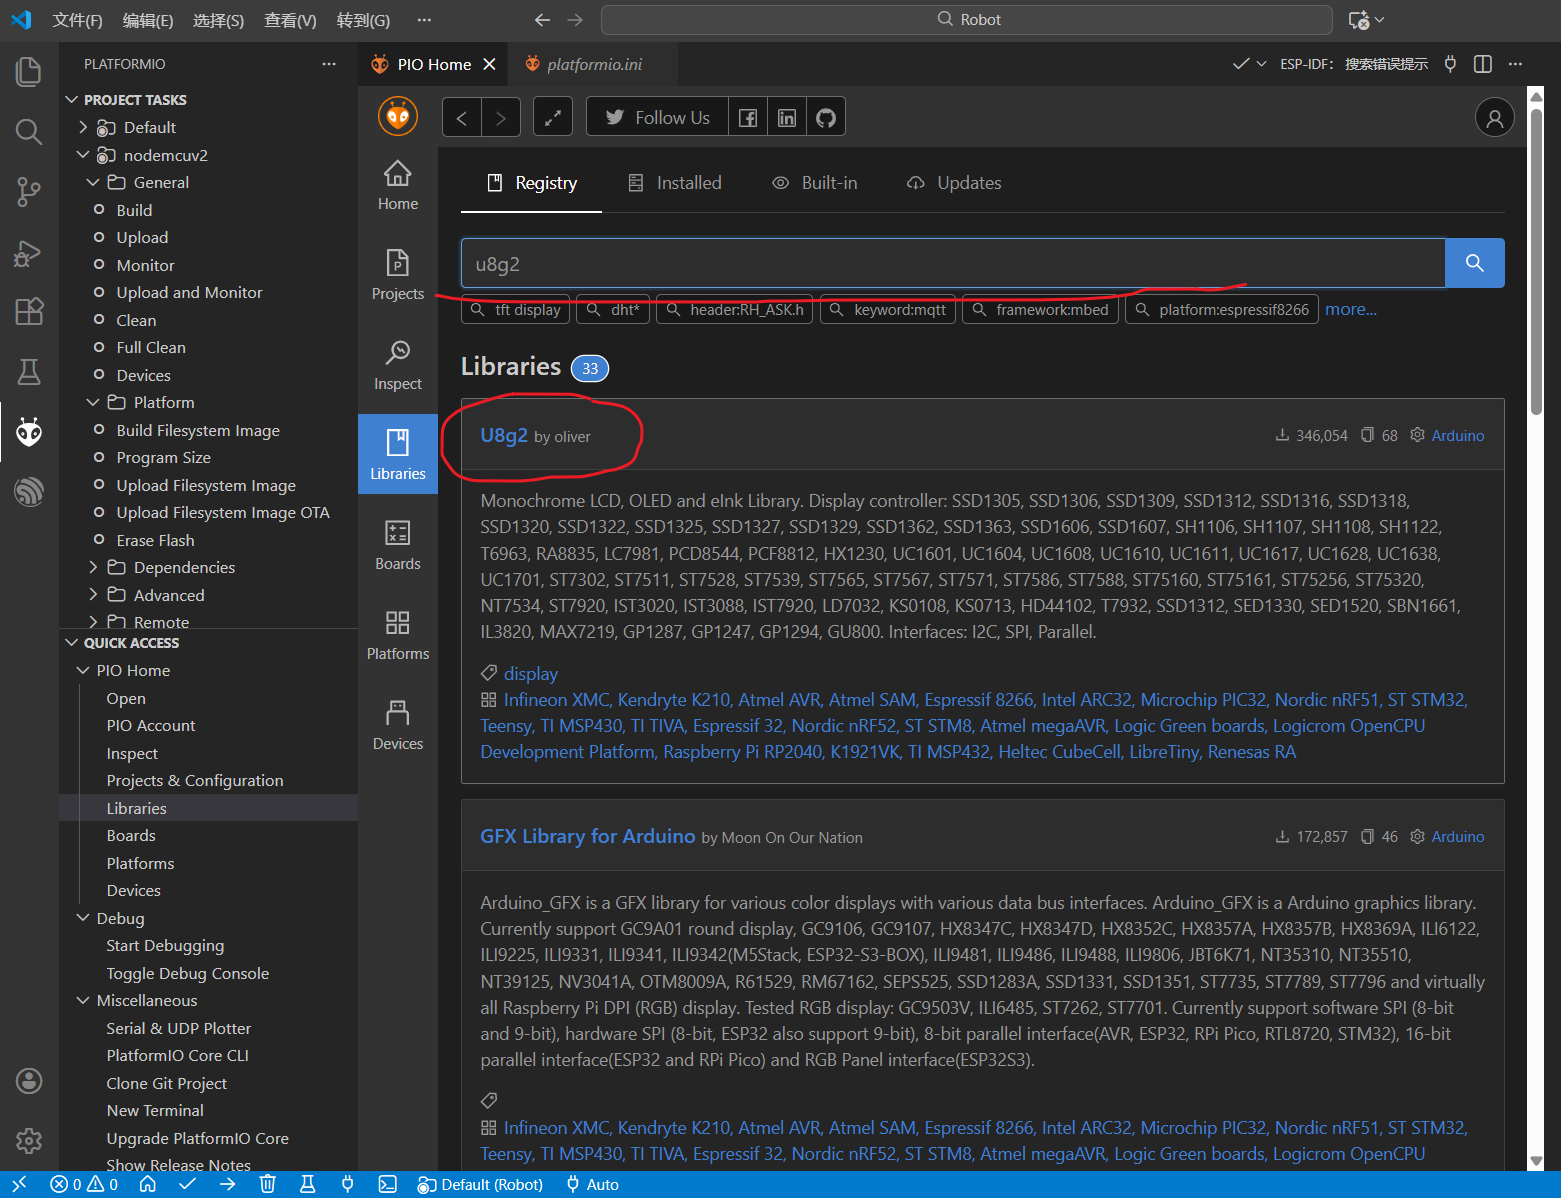Collapse the Miscellaneous group
1561x1198 pixels.
[84, 1000]
